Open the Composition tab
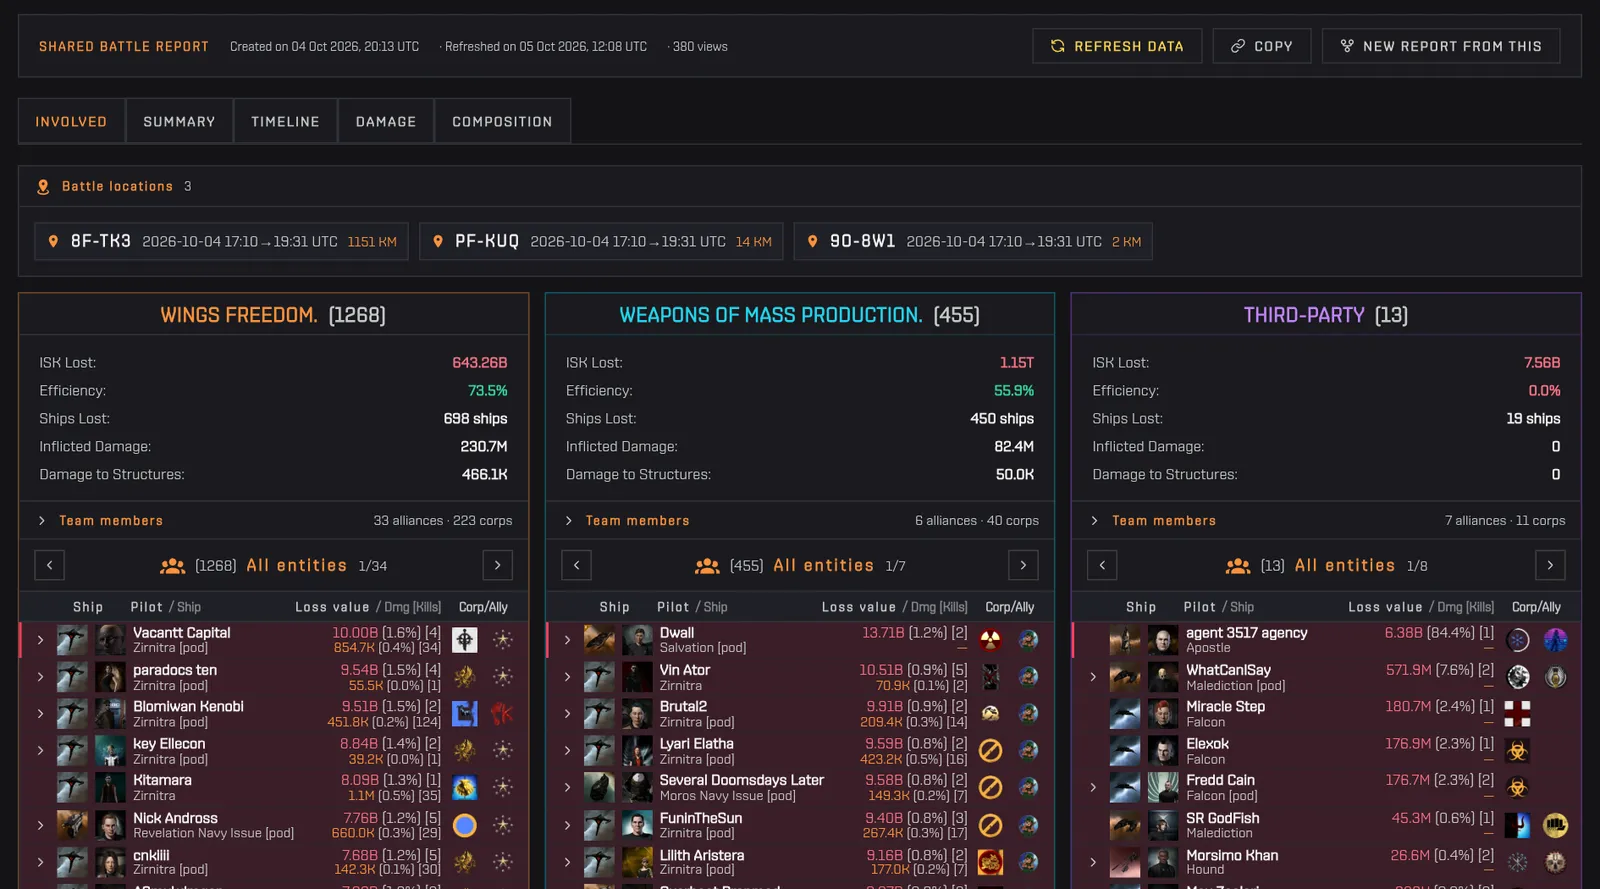This screenshot has height=889, width=1600. pyautogui.click(x=502, y=121)
